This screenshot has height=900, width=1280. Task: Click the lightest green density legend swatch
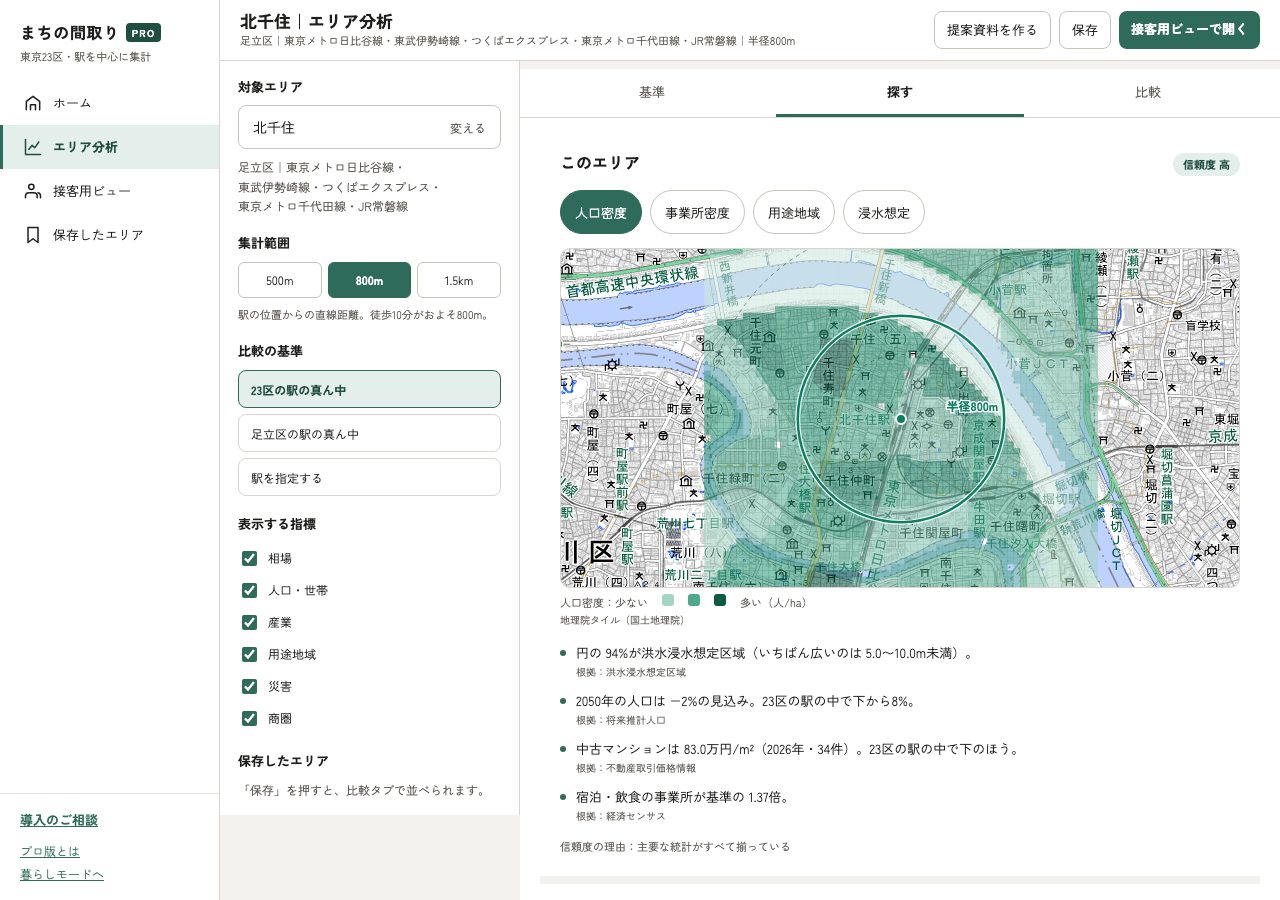click(x=668, y=600)
